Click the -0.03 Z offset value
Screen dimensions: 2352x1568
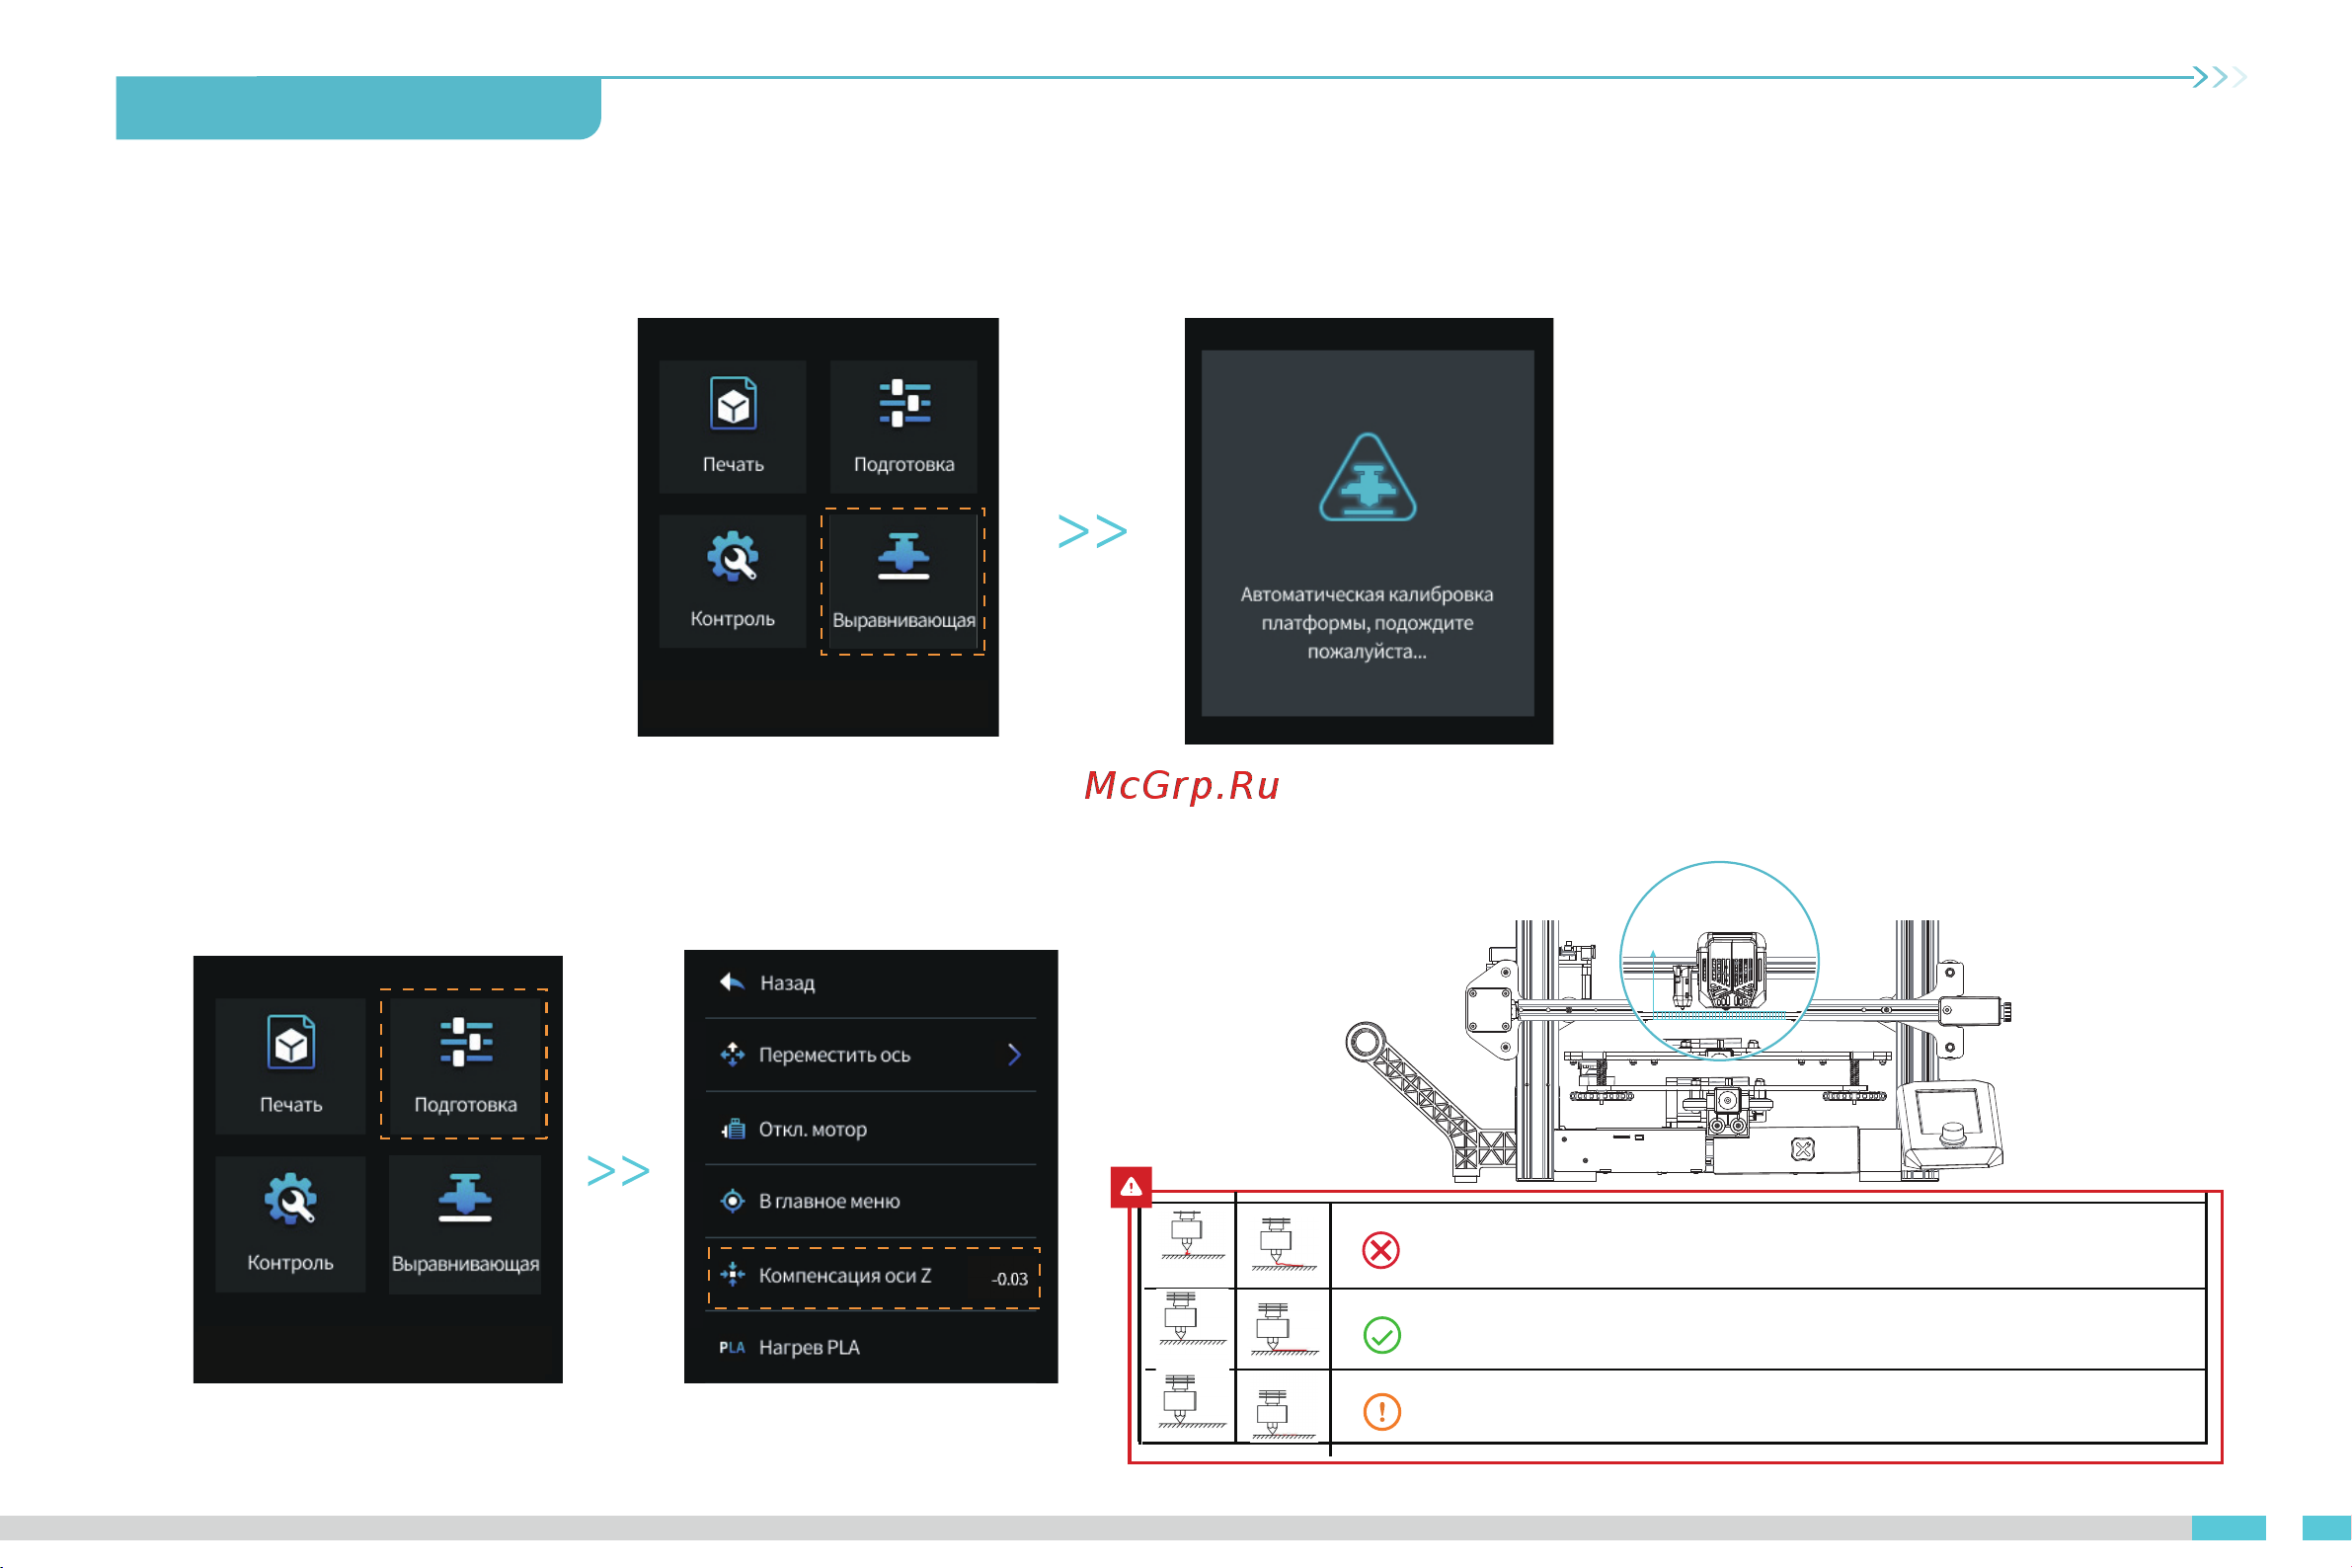click(x=1009, y=1279)
